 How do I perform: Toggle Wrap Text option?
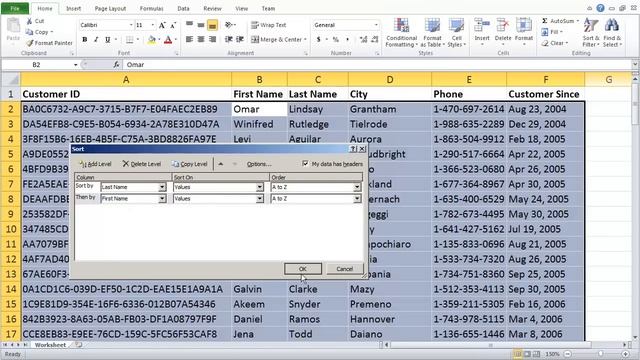tap(269, 25)
